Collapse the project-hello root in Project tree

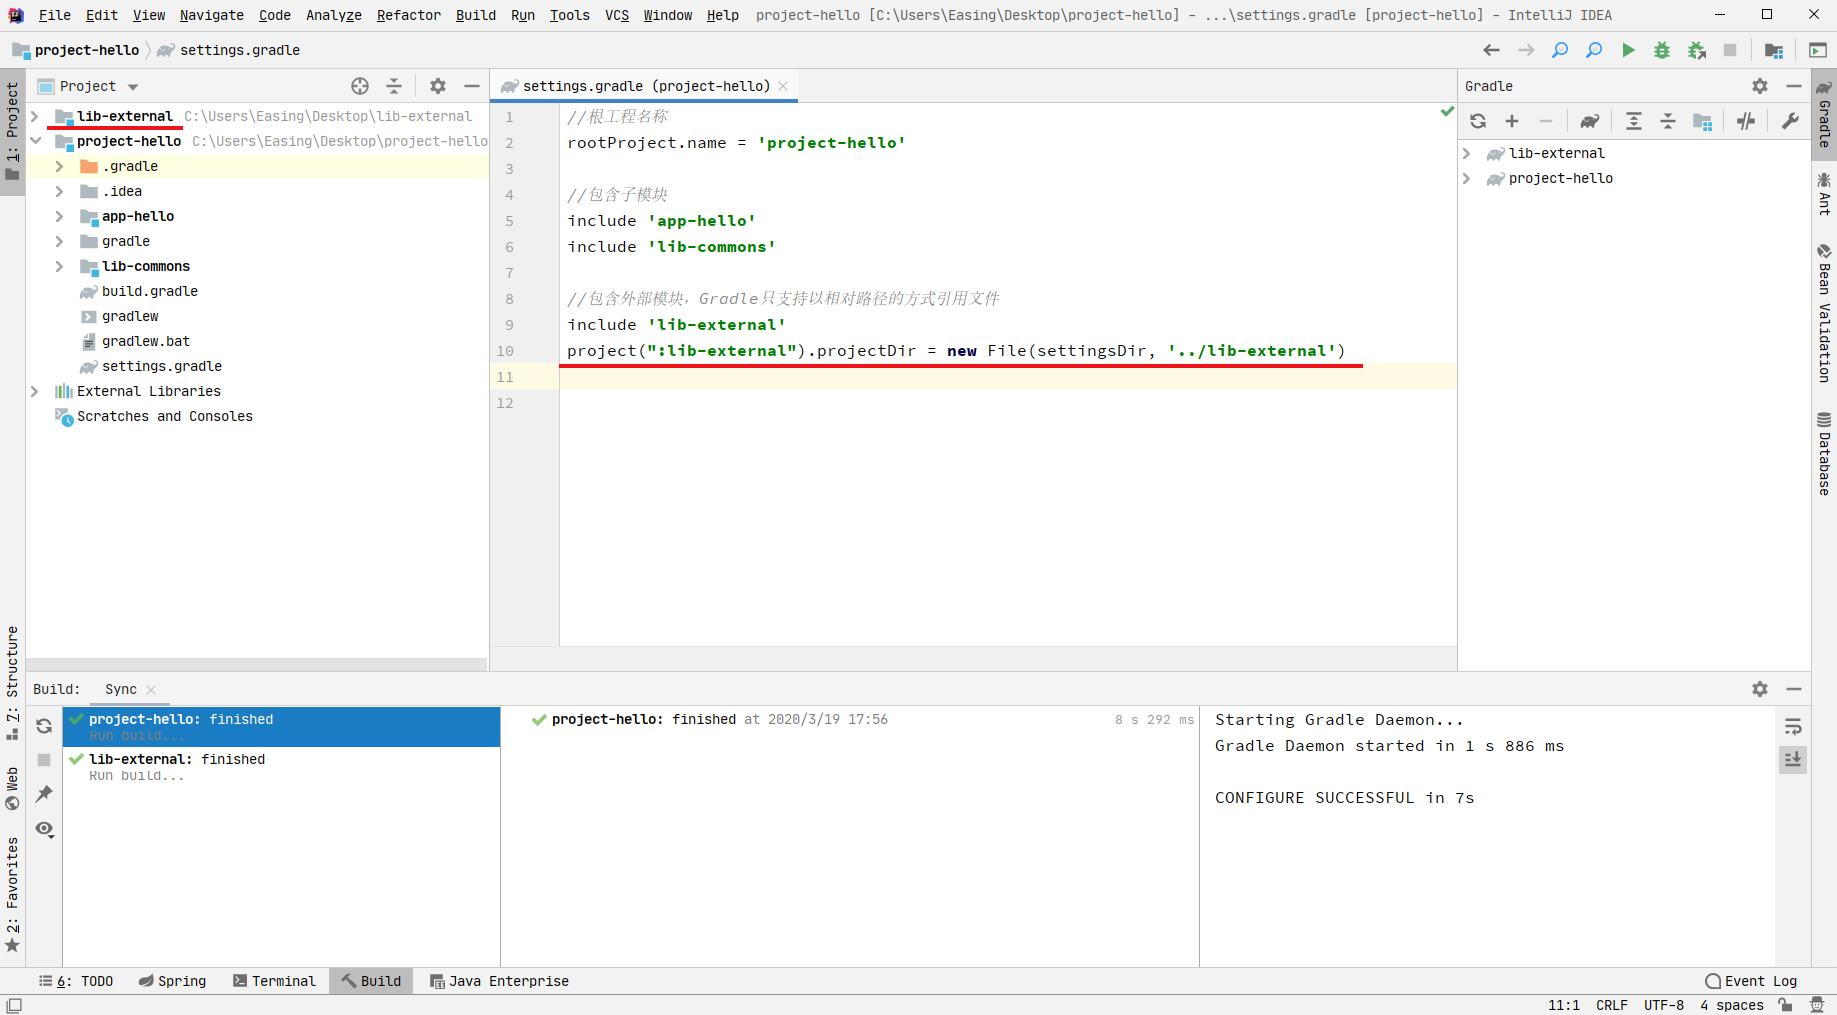click(35, 141)
